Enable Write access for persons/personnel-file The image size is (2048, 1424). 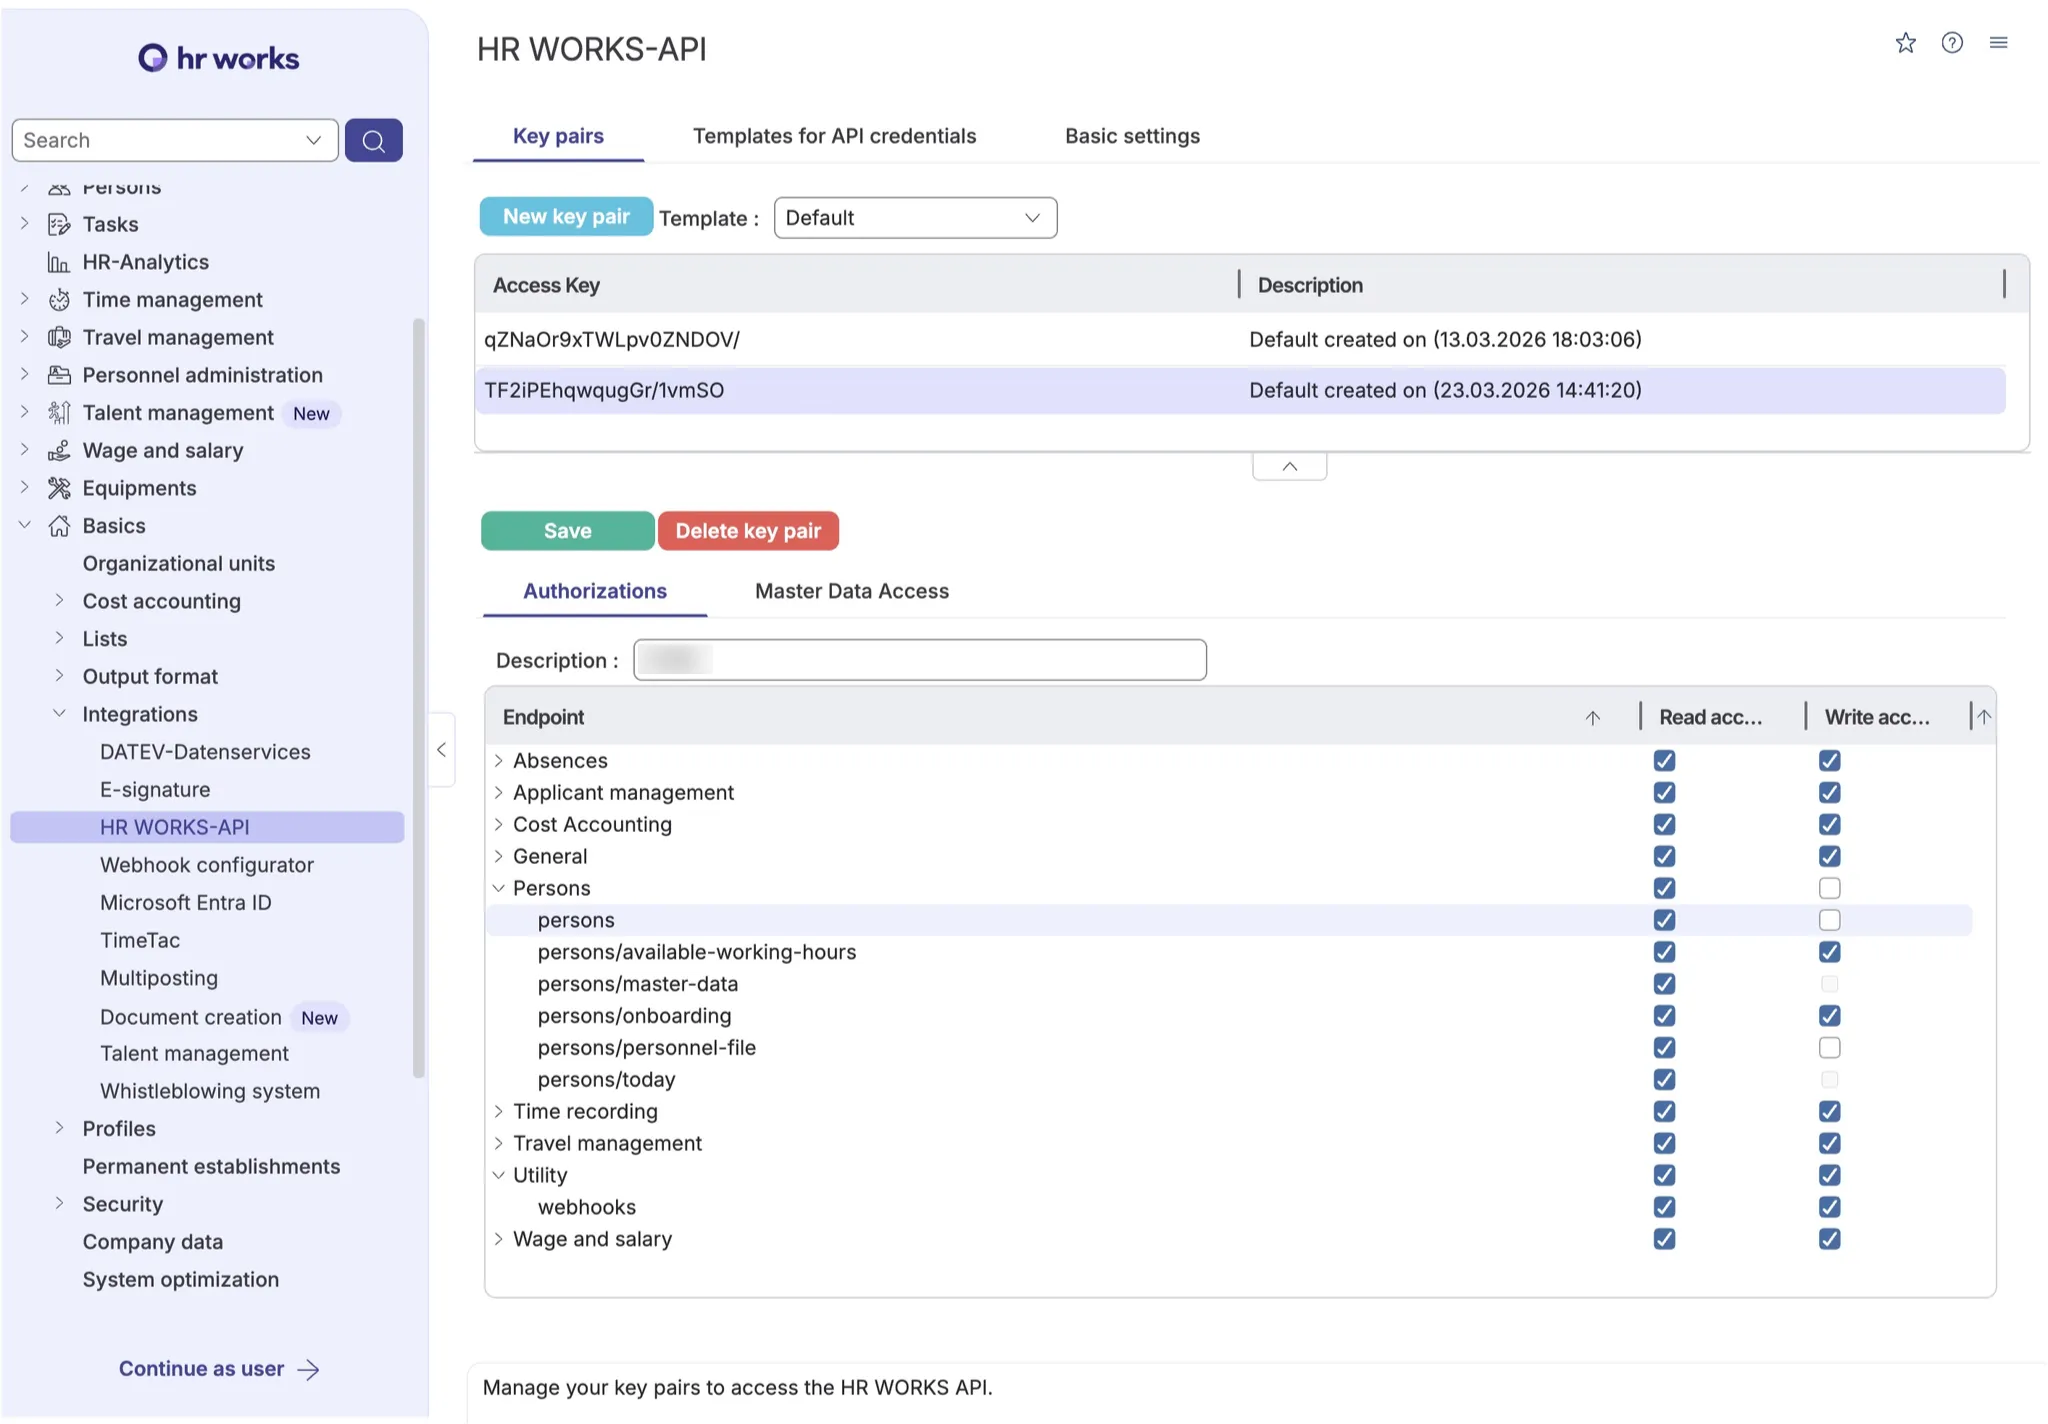[x=1830, y=1048]
